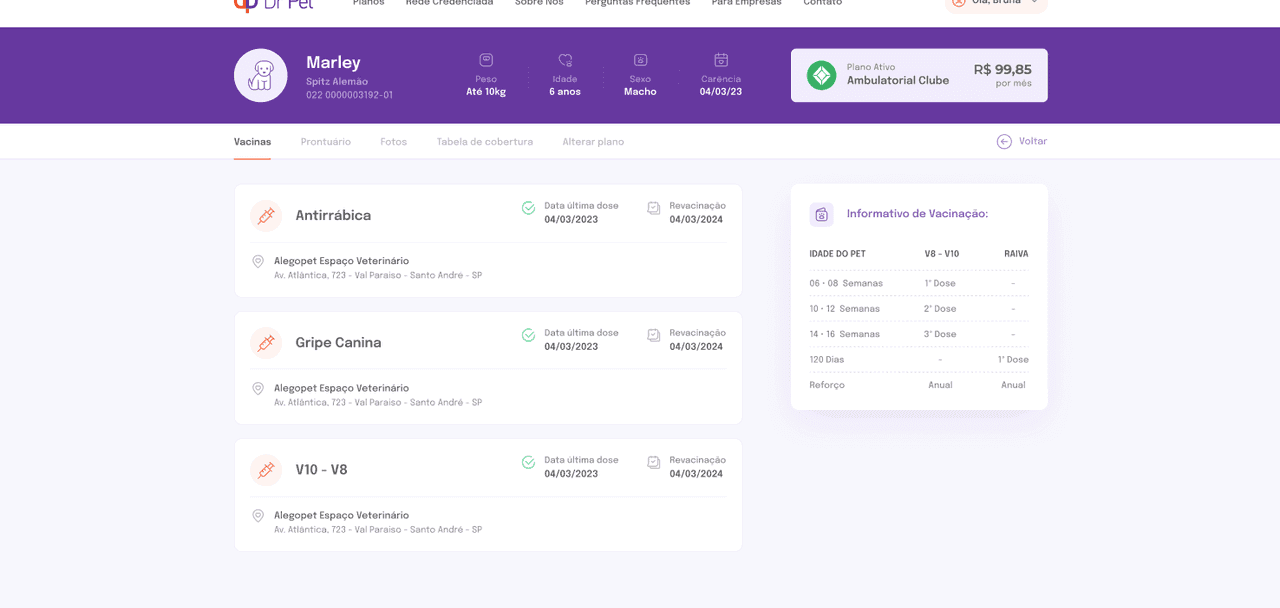Click V10 - V8's last dose checkmark icon
Image resolution: width=1280 pixels, height=608 pixels.
point(528,462)
